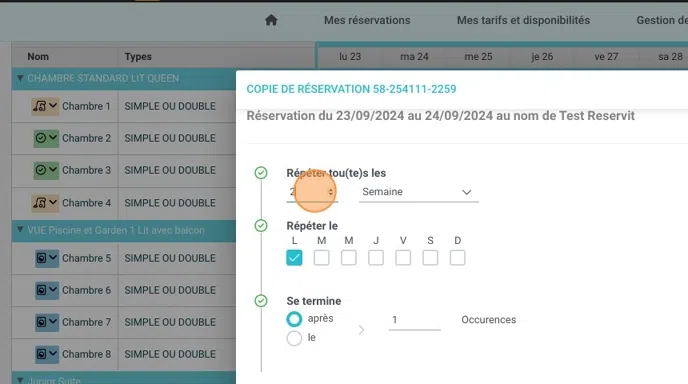Open Chambre 7 status dropdown arrow
688x384 pixels.
click(53, 322)
